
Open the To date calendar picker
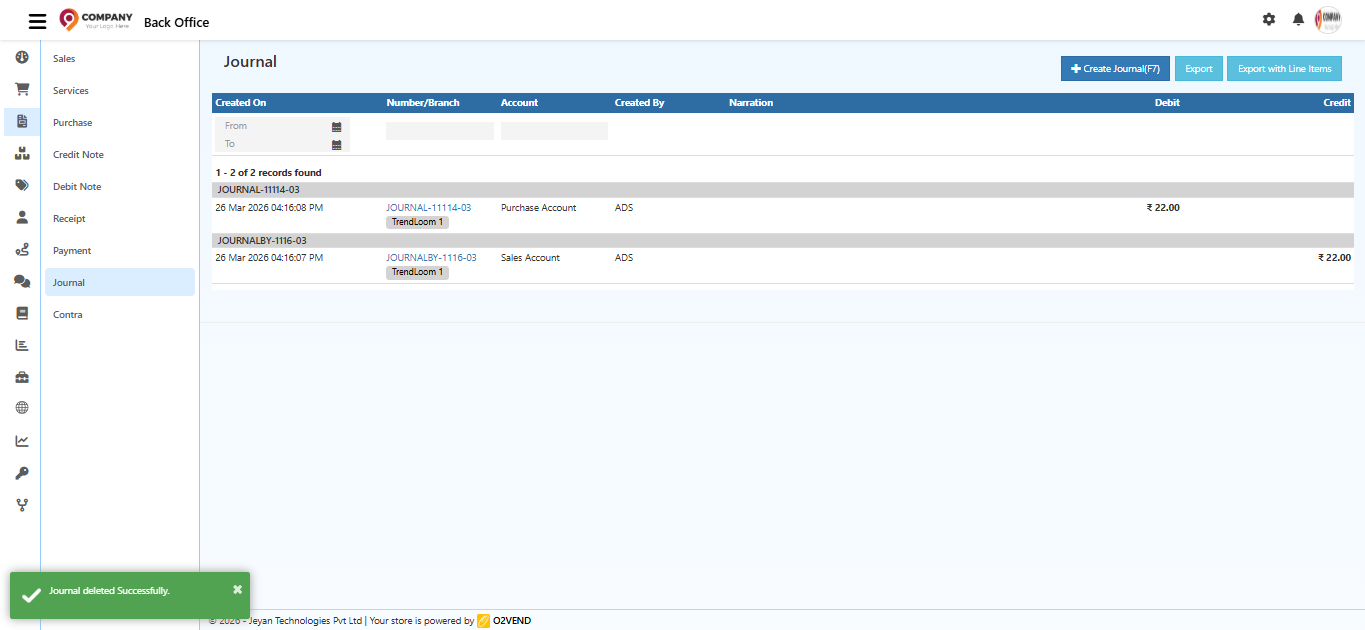(336, 145)
